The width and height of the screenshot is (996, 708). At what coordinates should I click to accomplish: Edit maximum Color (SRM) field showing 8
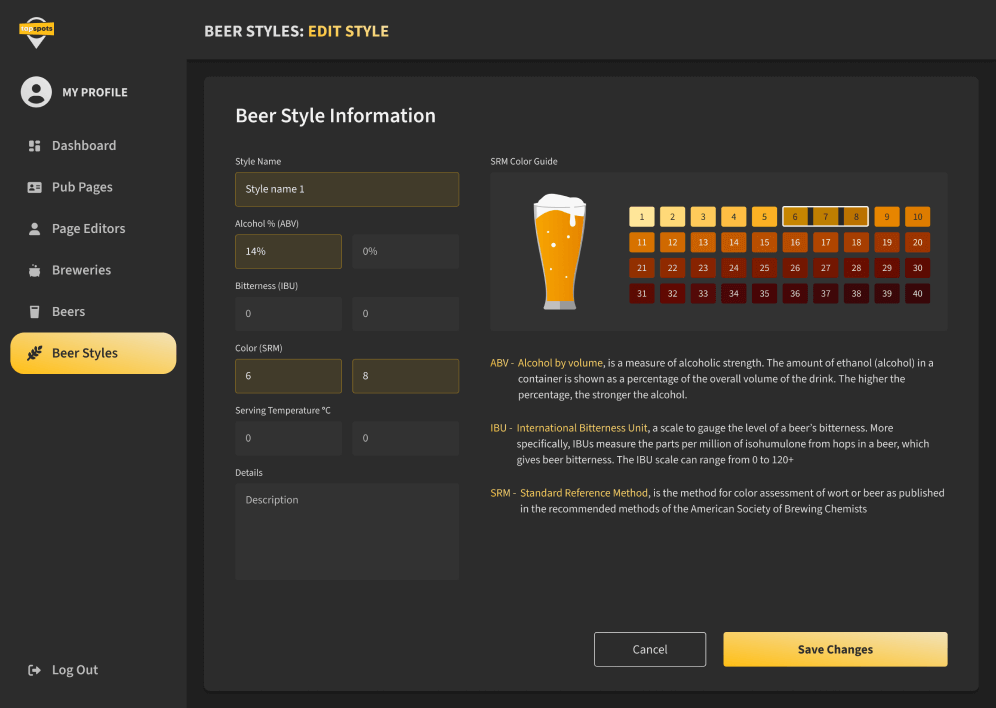tap(405, 376)
